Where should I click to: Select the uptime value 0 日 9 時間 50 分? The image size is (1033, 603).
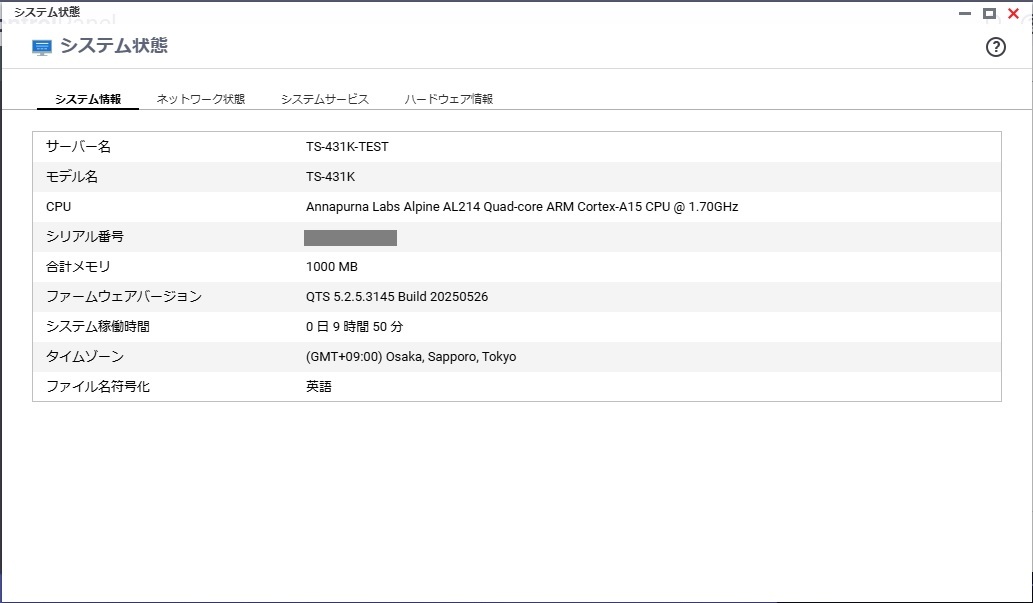pos(354,327)
